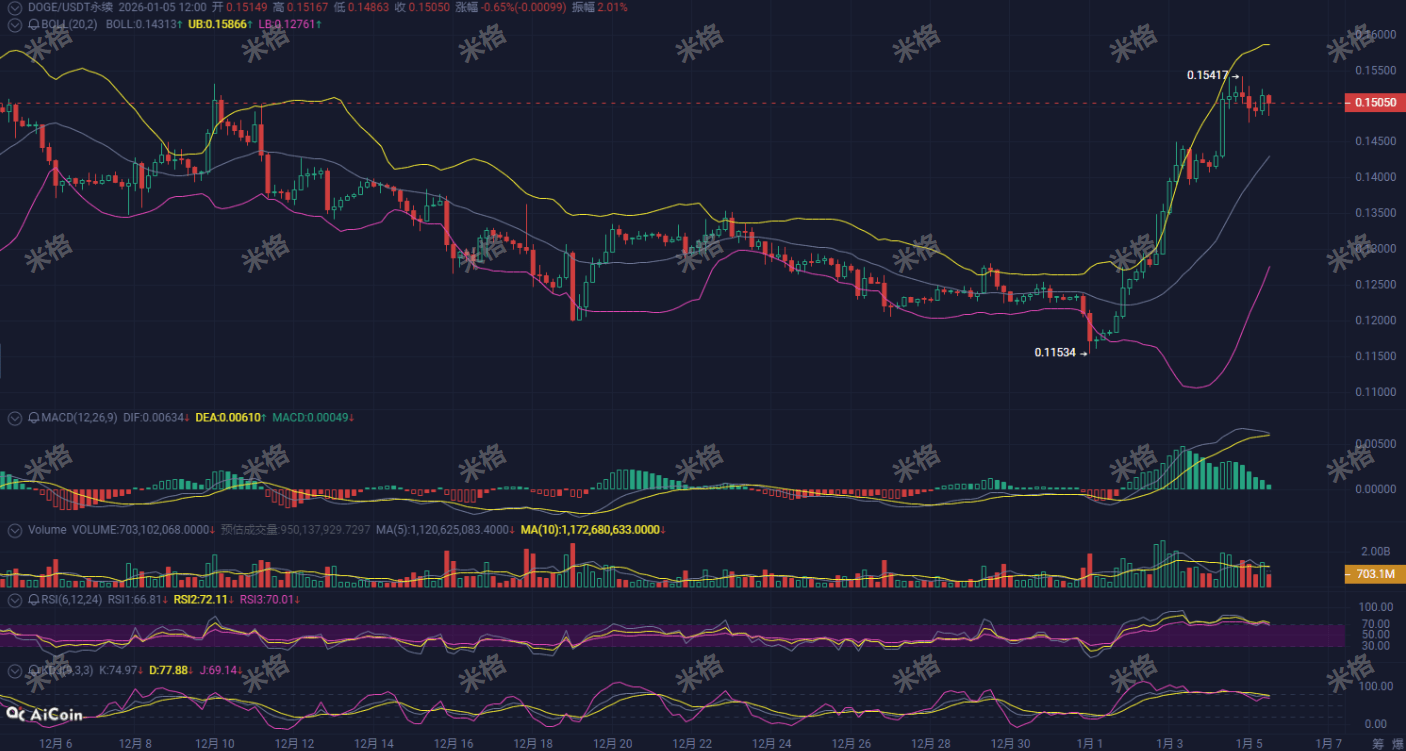Click the 0.11534 low price marker
Screen dimensions: 1406x751
[1055, 352]
